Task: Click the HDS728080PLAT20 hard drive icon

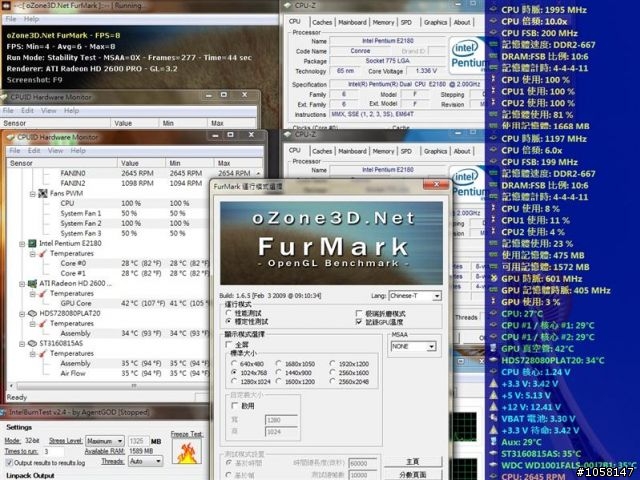Action: (32, 313)
